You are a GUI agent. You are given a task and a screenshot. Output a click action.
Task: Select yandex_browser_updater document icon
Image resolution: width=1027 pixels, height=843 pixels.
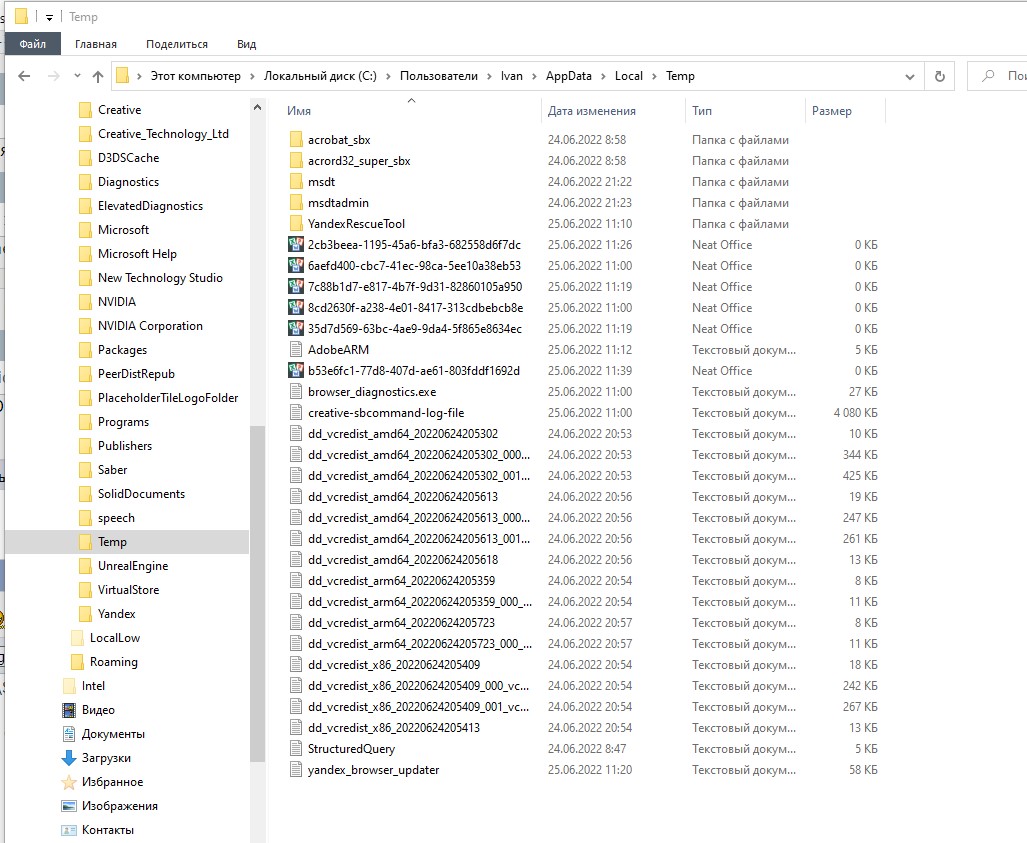click(x=296, y=770)
